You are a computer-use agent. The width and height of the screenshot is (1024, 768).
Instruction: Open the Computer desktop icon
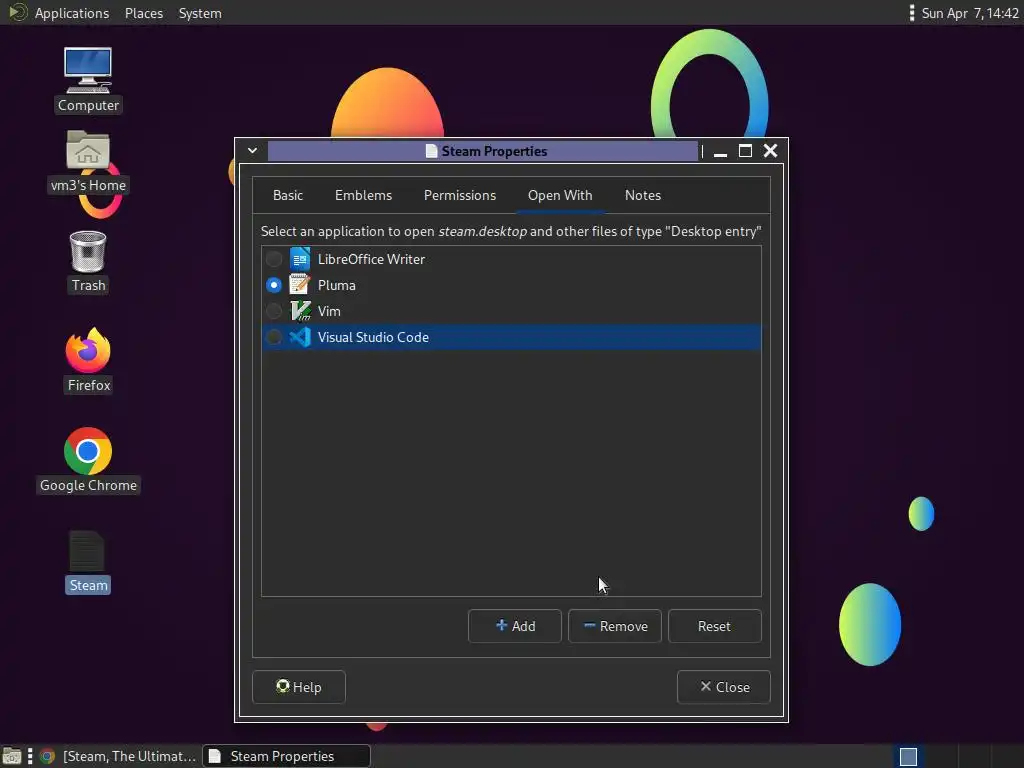[88, 71]
